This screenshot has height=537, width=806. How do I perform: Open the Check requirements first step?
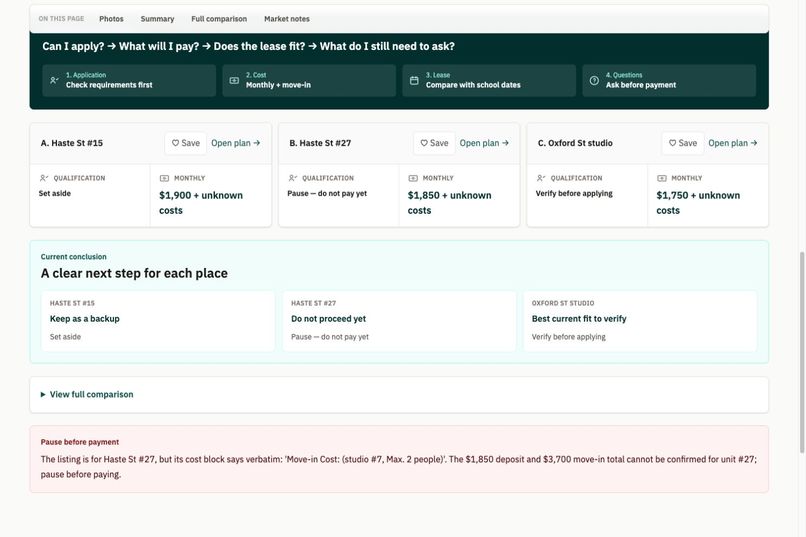[x=129, y=80]
